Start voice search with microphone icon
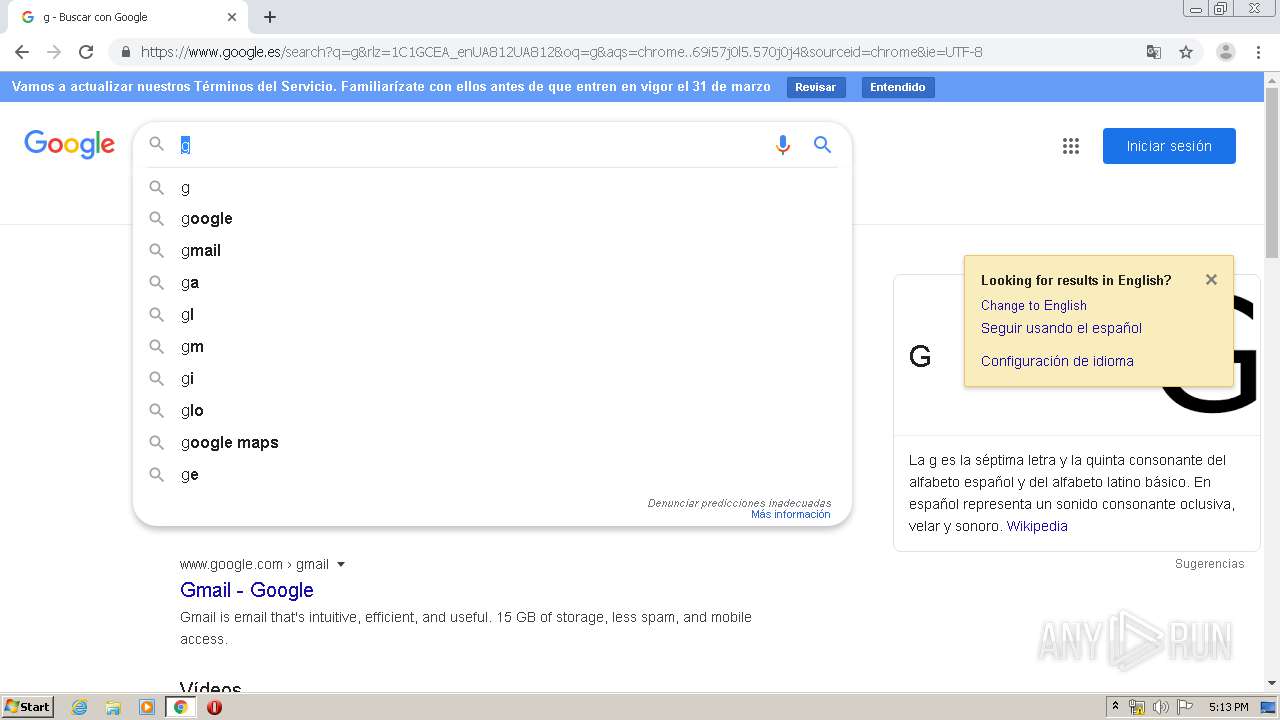This screenshot has width=1280, height=720. pyautogui.click(x=783, y=145)
